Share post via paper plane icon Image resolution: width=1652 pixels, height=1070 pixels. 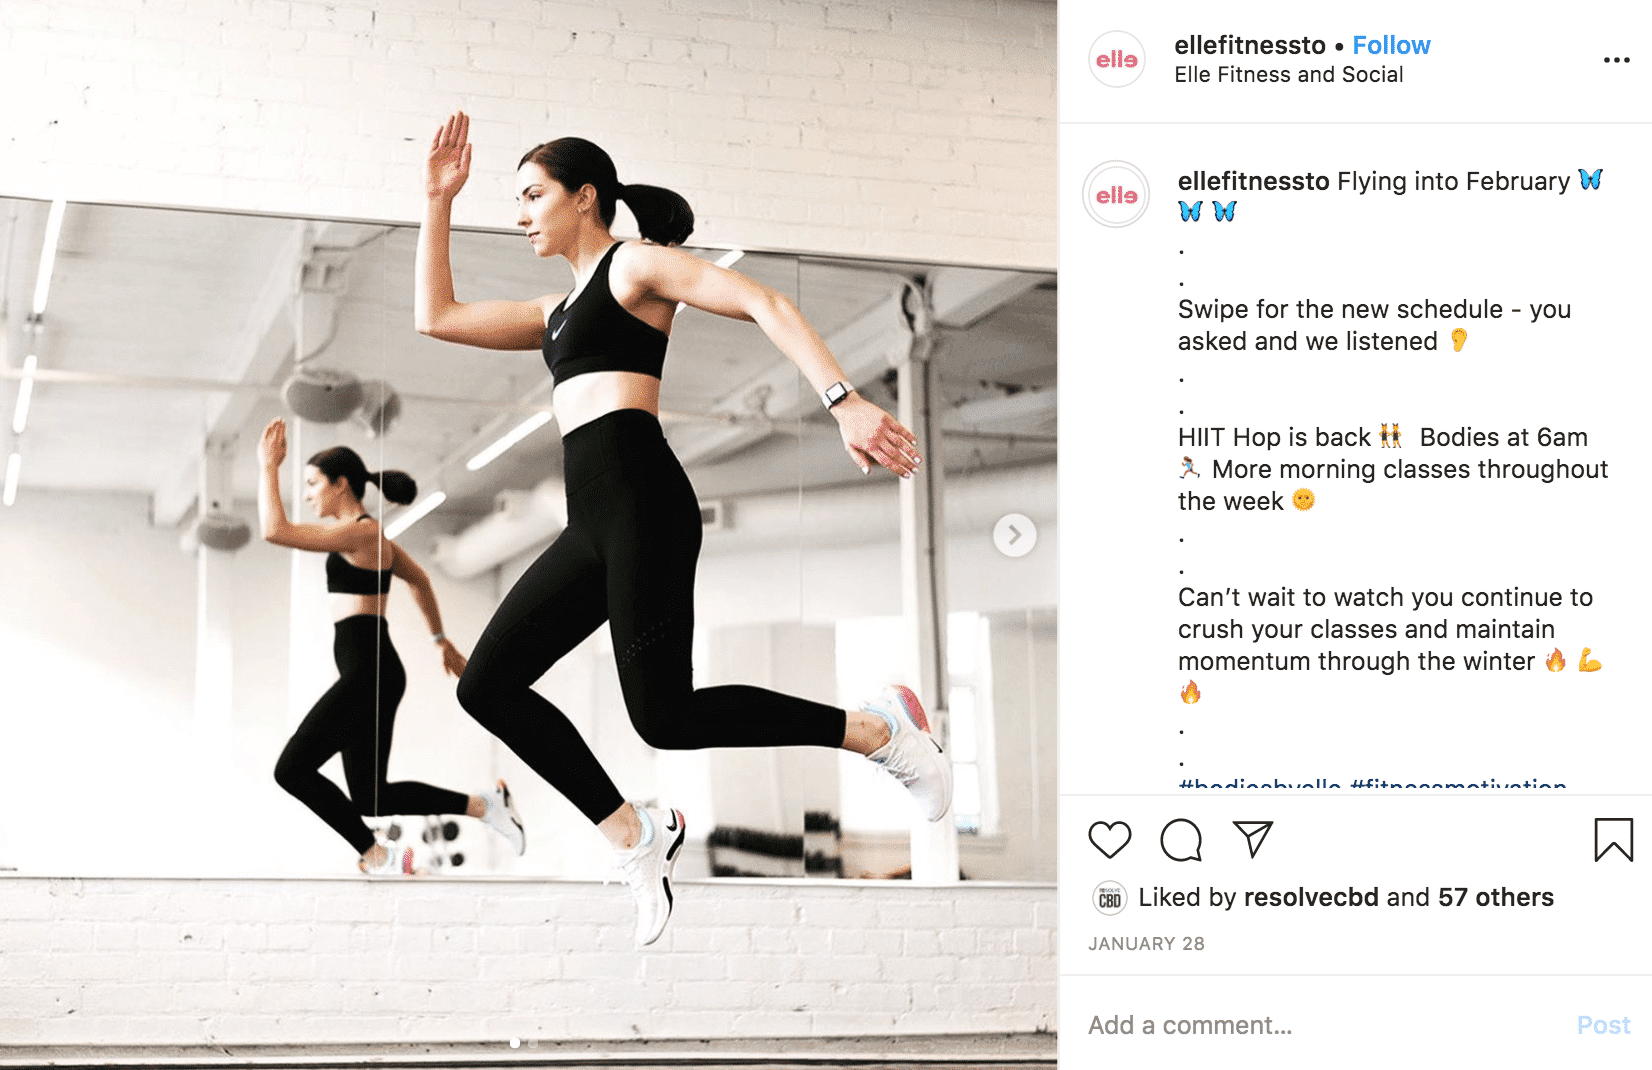point(1252,839)
